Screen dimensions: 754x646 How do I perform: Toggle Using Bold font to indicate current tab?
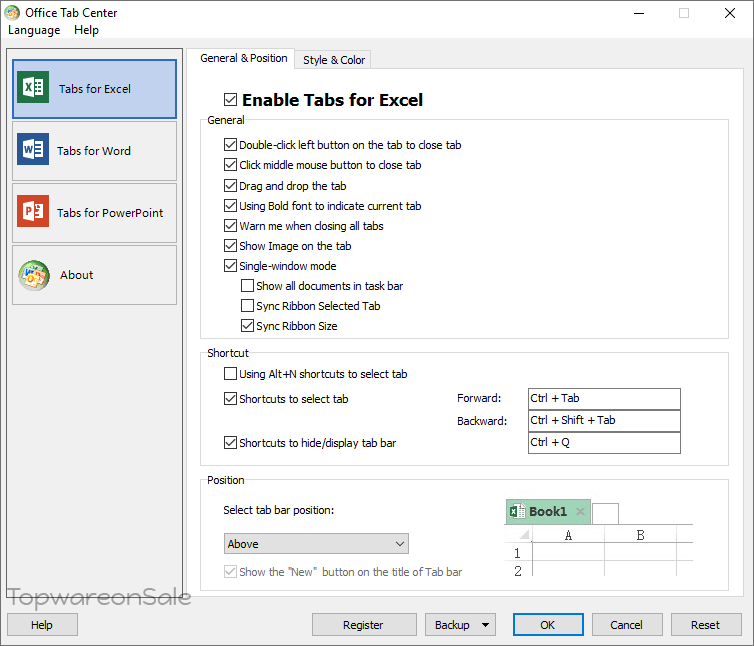tap(230, 205)
